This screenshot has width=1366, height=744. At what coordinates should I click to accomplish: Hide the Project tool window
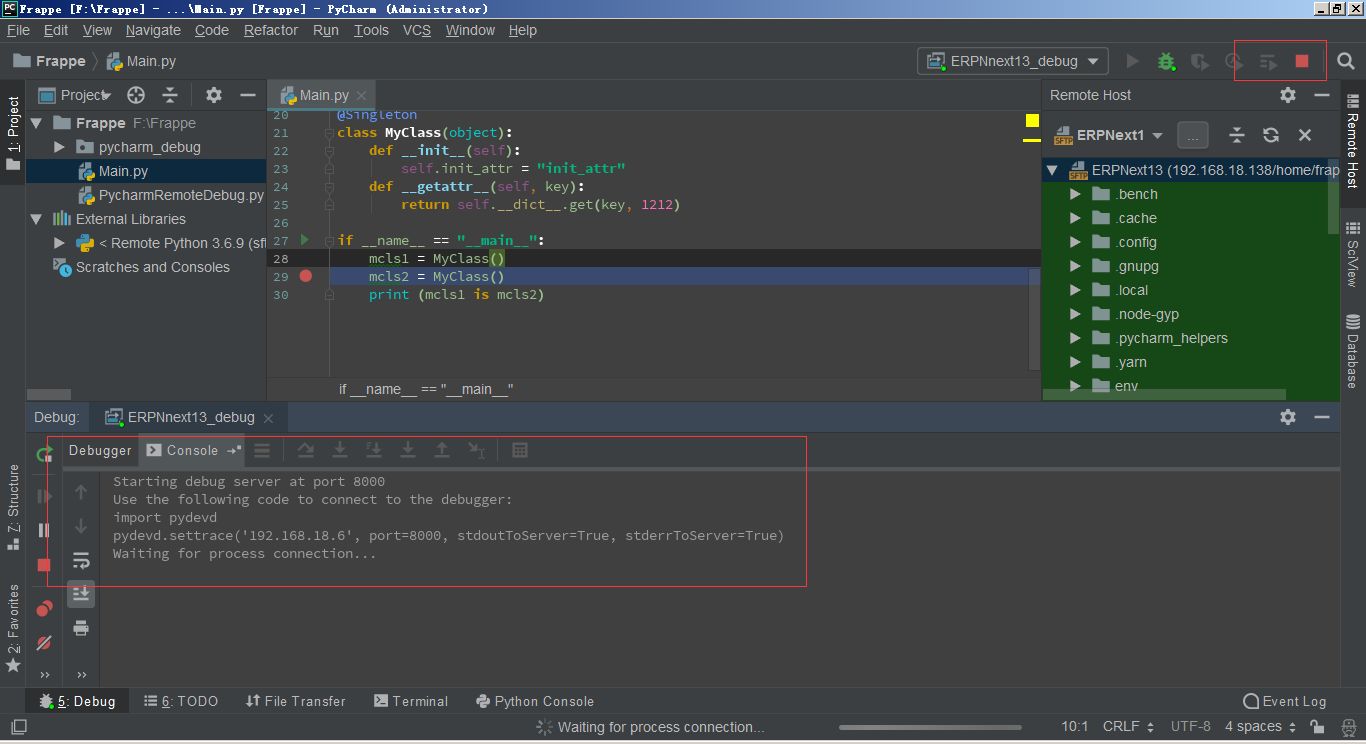coord(248,95)
